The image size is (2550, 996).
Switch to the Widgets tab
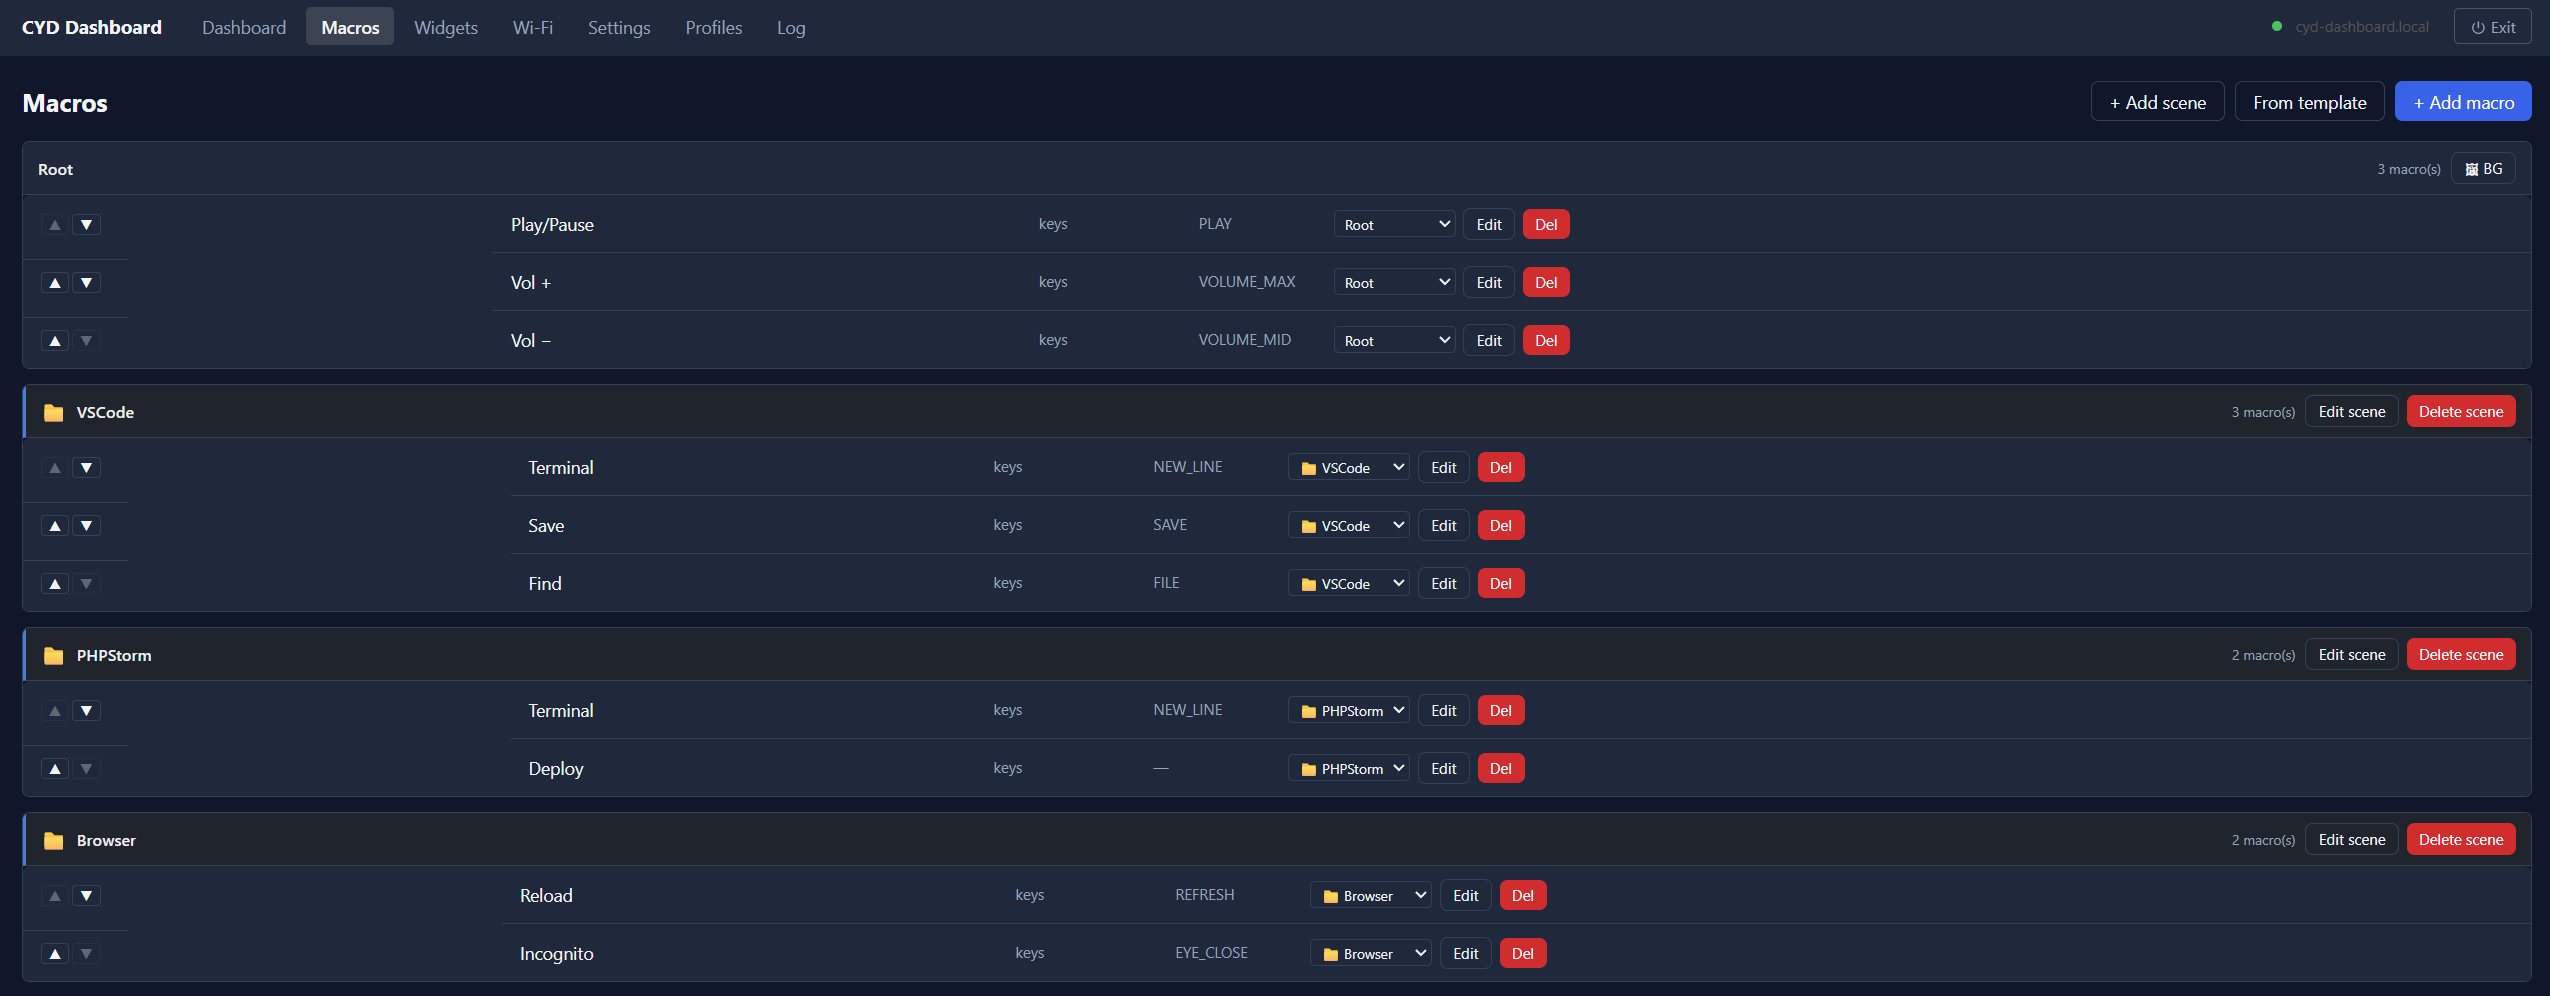pos(446,28)
